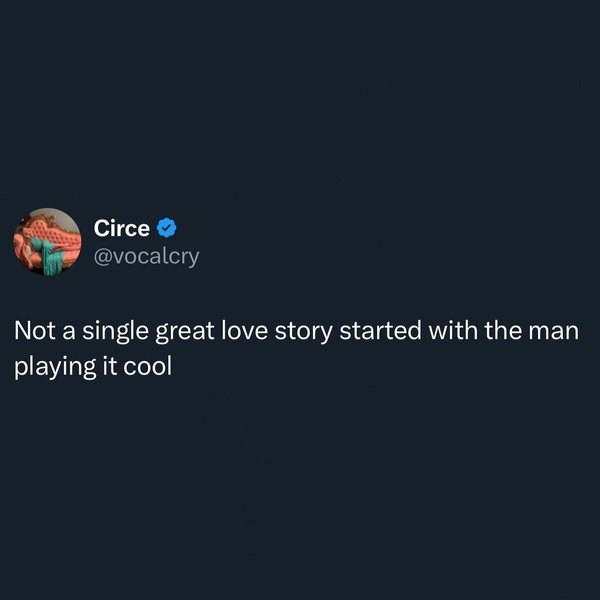Screen dimensions: 600x600
Task: Click the '@' symbol of the vocalcry handle
Action: [102, 257]
